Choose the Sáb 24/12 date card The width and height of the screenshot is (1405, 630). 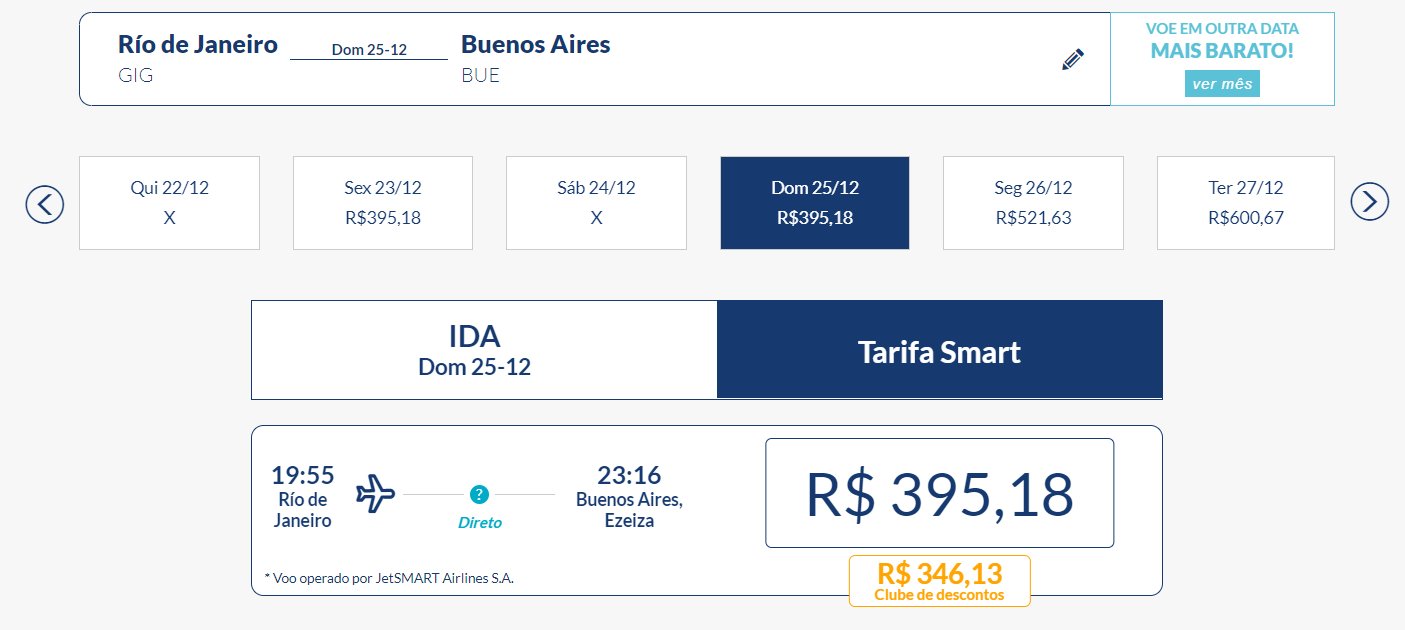coord(596,203)
